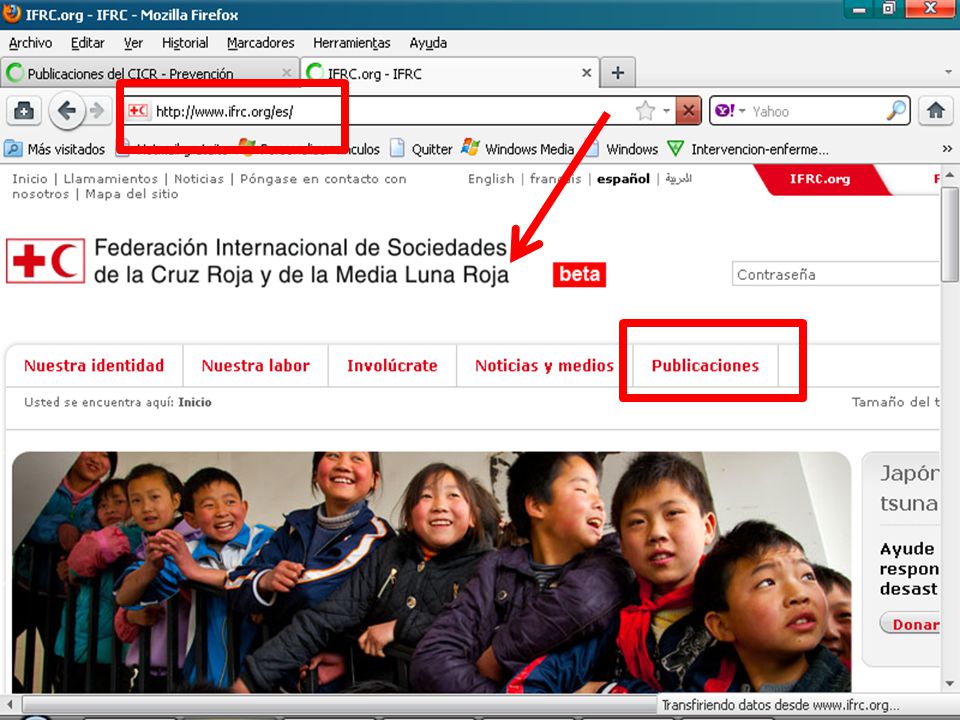
Task: Click the Llamamientos link
Action: point(110,179)
